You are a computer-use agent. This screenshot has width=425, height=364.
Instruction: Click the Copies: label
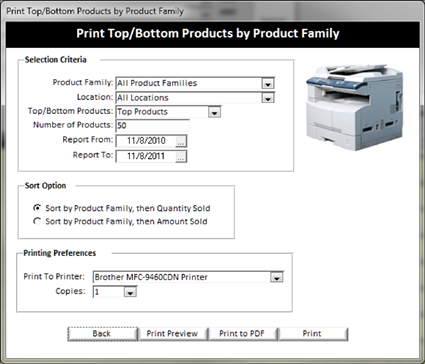(70, 291)
